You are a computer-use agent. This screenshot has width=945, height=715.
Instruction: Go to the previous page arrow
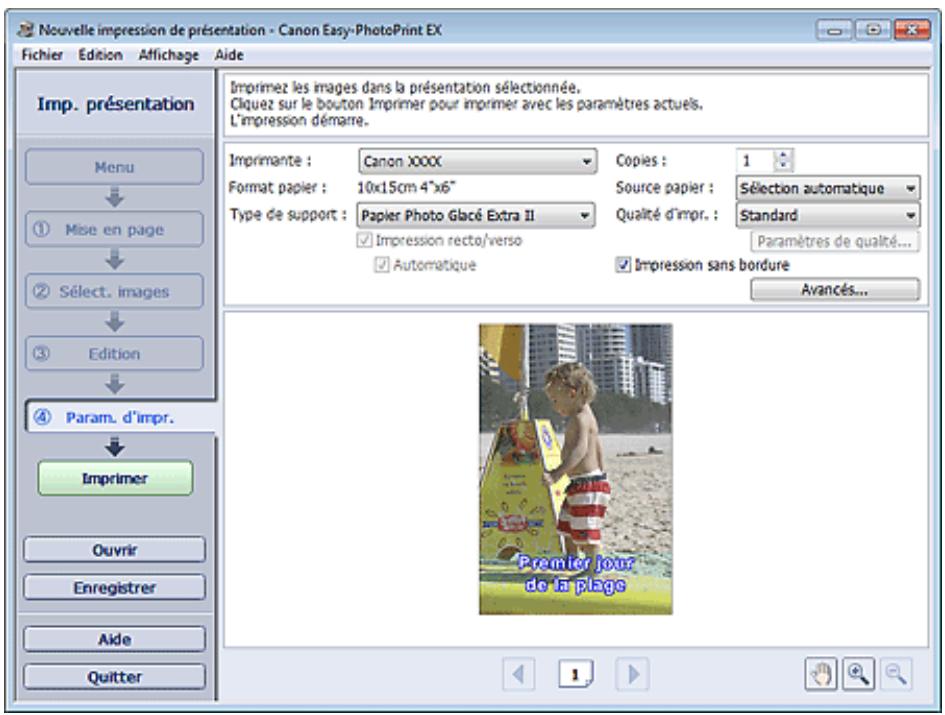[x=518, y=673]
